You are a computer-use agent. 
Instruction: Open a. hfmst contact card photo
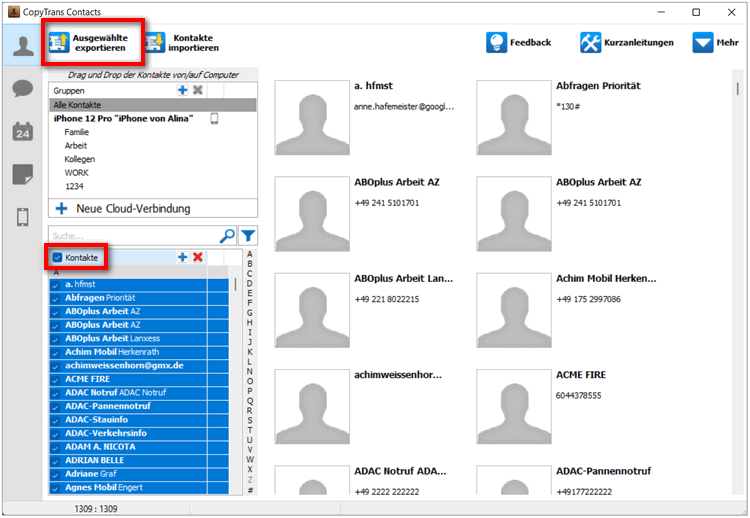pyautogui.click(x=312, y=118)
